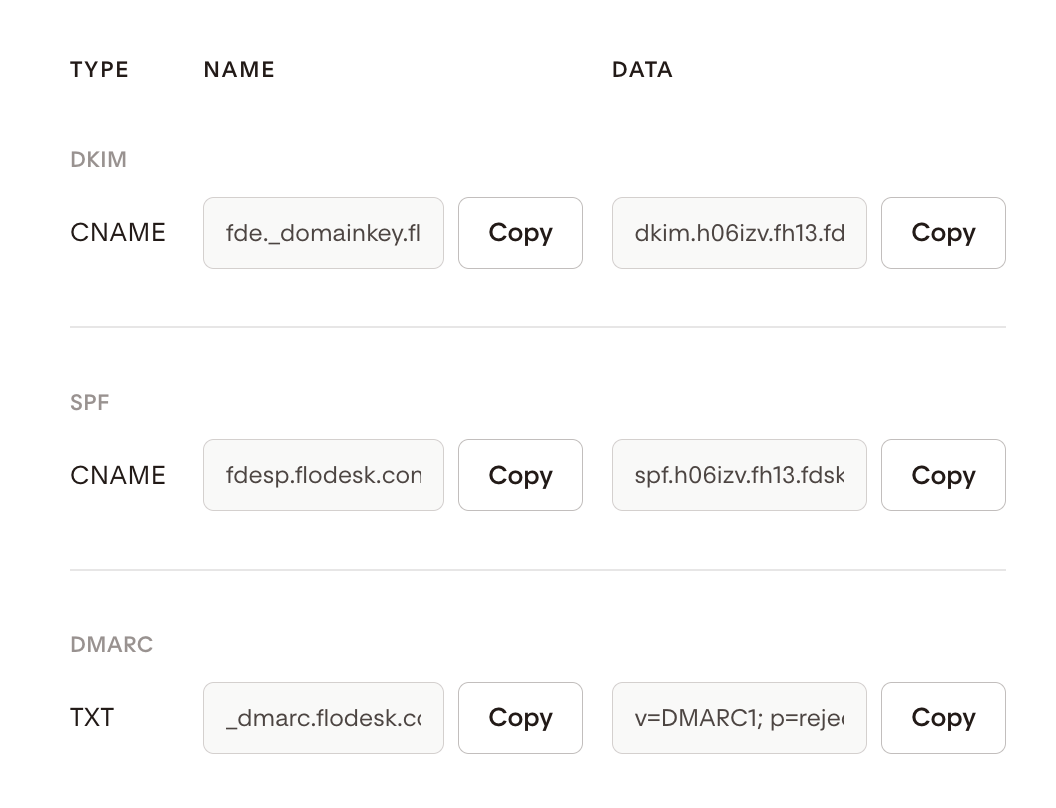The image size is (1056, 808).
Task: Copy the DKIM record name
Action: click(520, 233)
